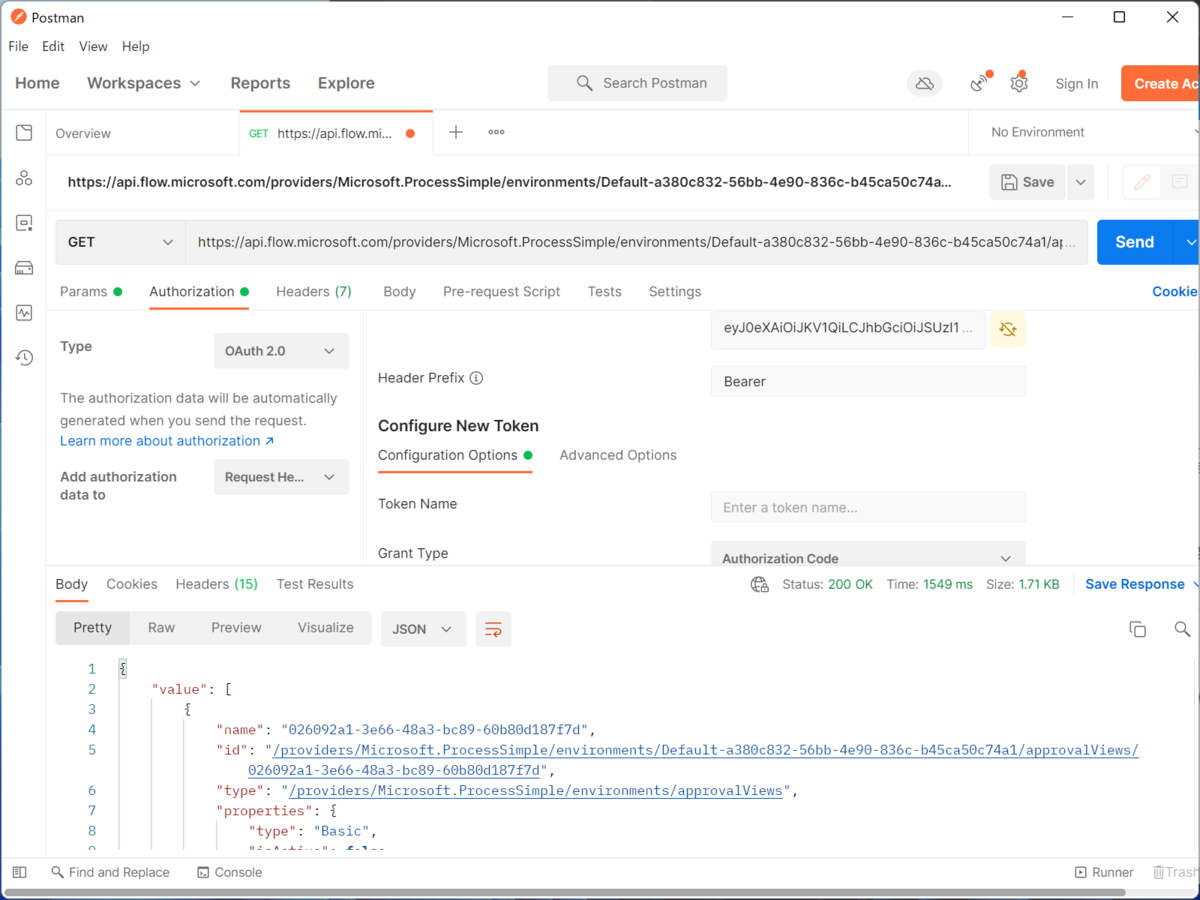The width and height of the screenshot is (1200, 900).
Task: Open the Workspaces dropdown
Action: point(144,83)
